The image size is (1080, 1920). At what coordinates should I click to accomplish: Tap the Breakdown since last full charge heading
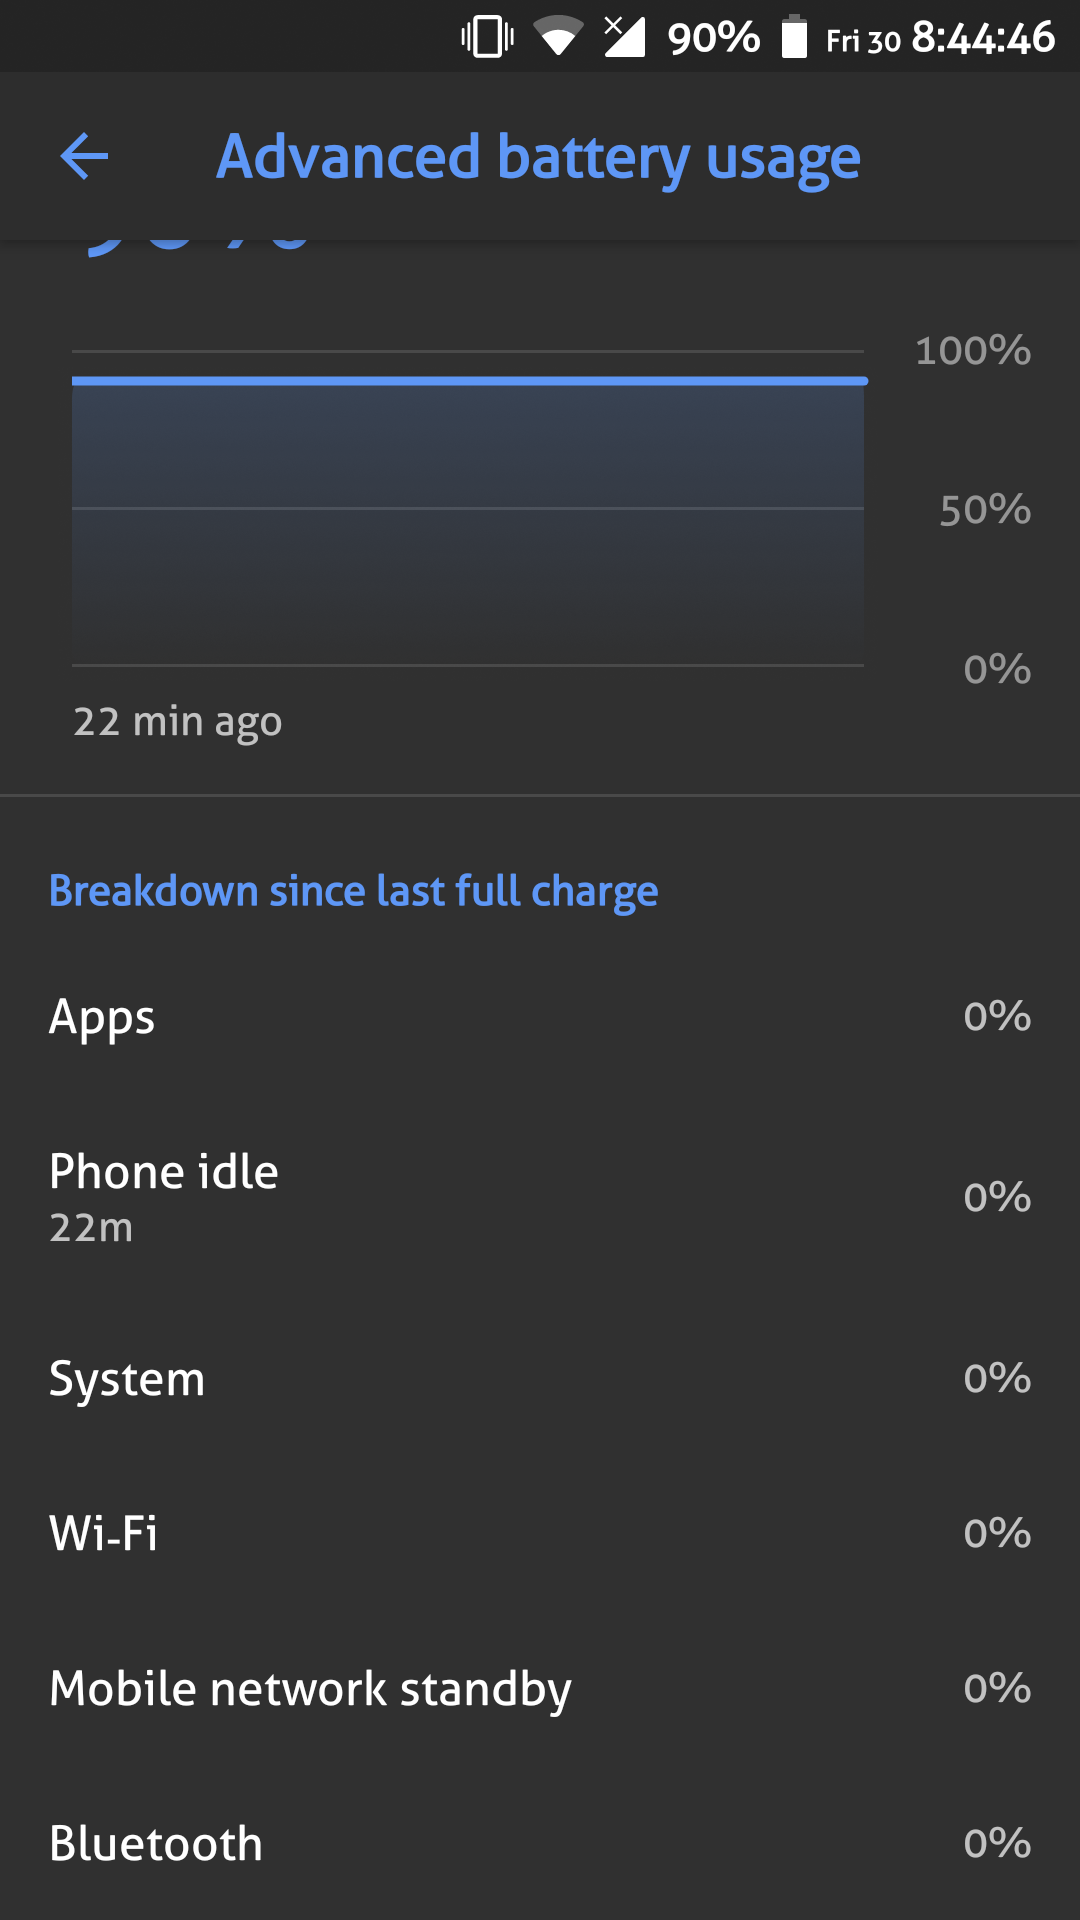[353, 889]
